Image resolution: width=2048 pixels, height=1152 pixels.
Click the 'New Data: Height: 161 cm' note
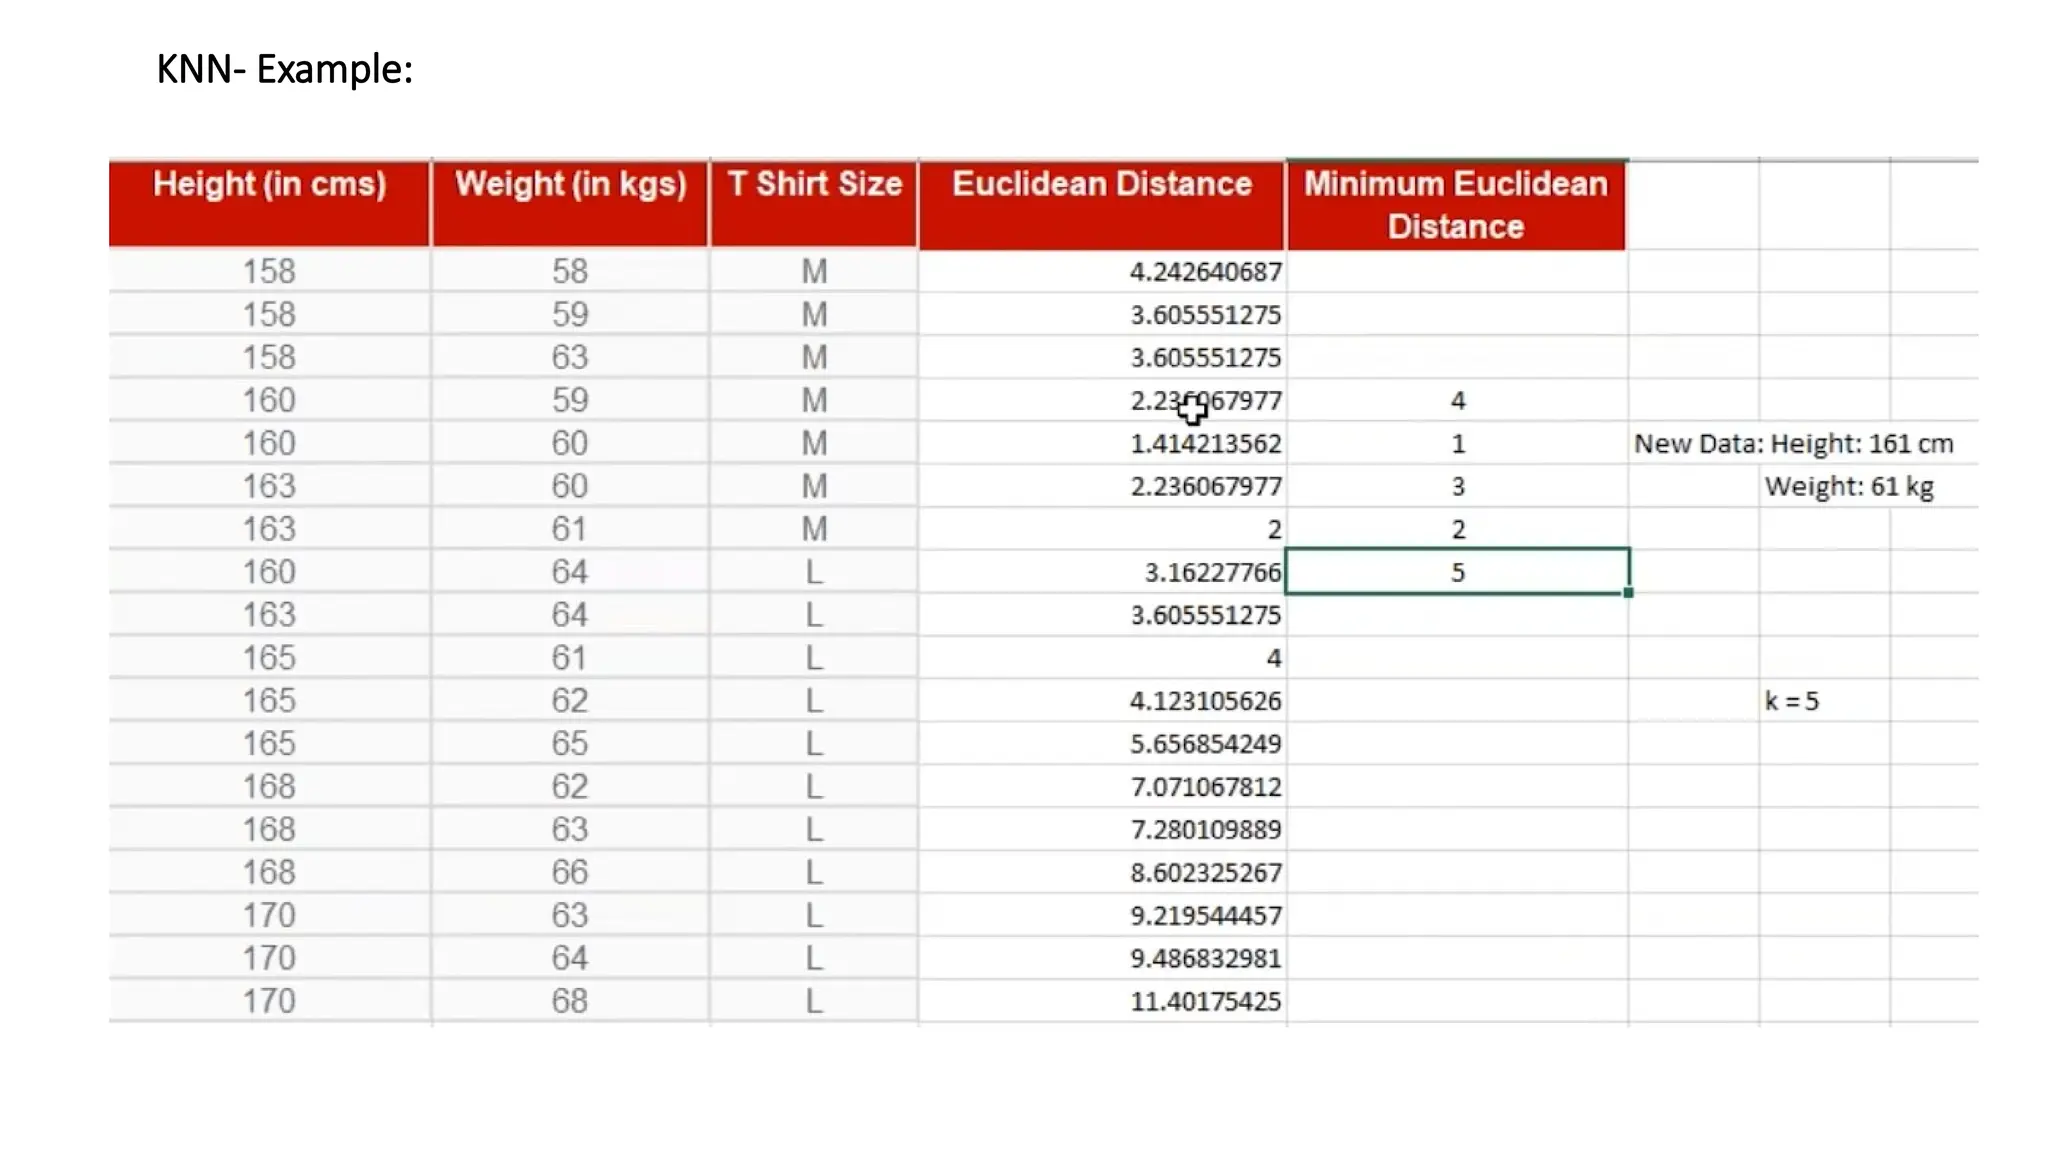pos(1793,444)
